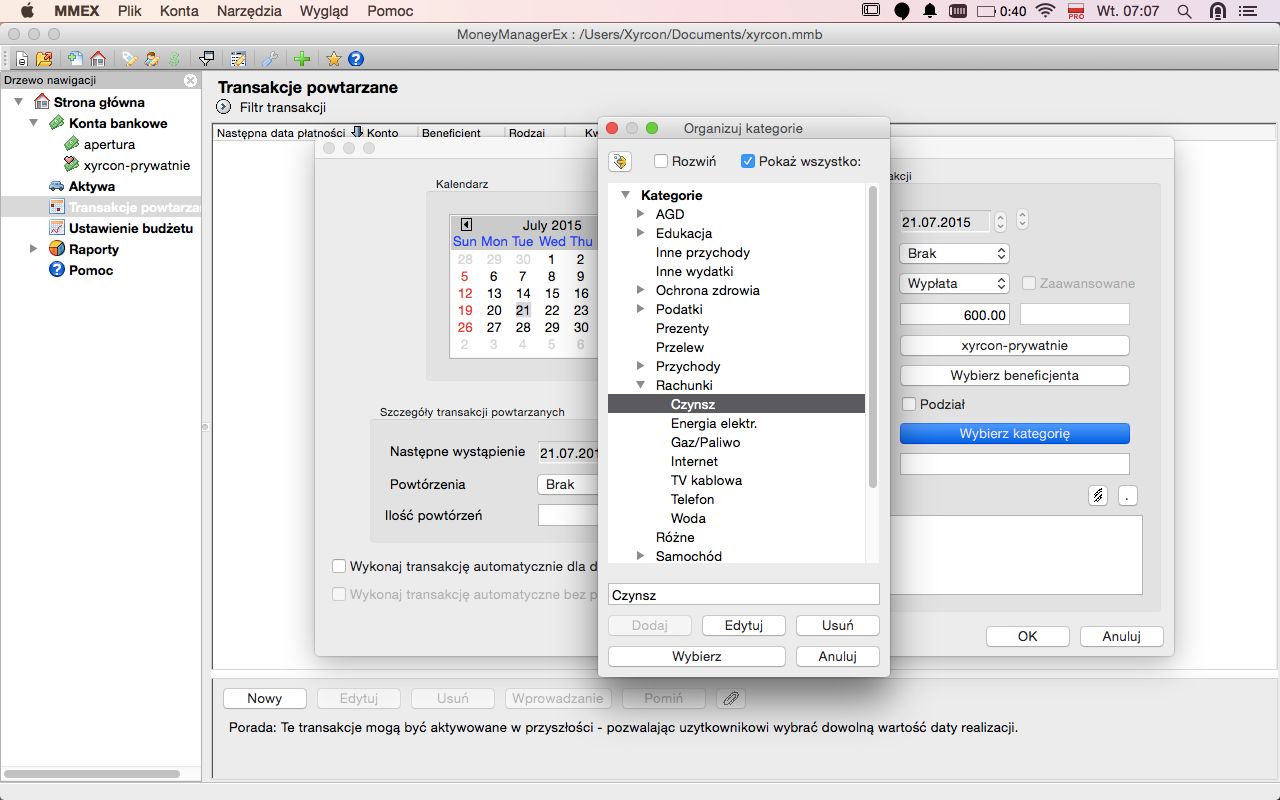Image resolution: width=1280 pixels, height=800 pixels.
Task: Click the Filtr transakcji arrow icon
Action: (224, 107)
